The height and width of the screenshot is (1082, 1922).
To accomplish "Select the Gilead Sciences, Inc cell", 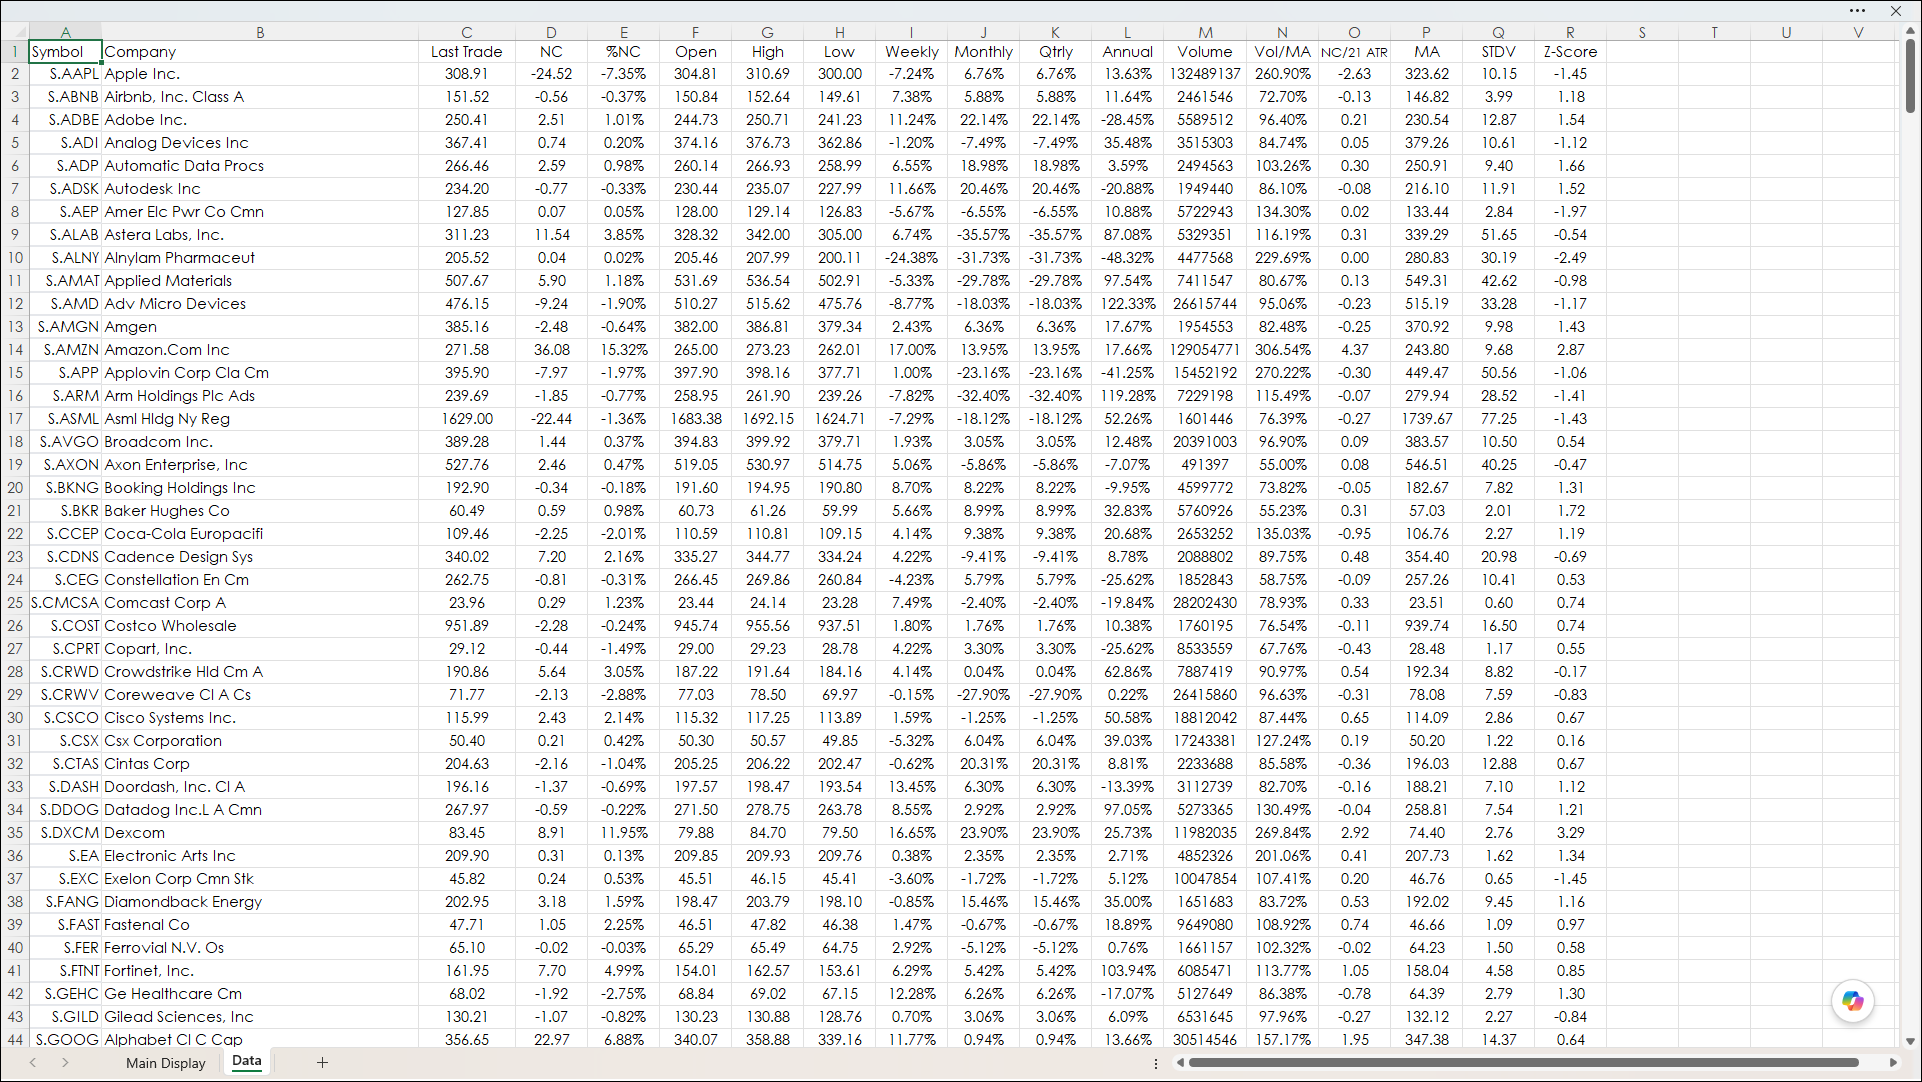I will click(x=260, y=1017).
